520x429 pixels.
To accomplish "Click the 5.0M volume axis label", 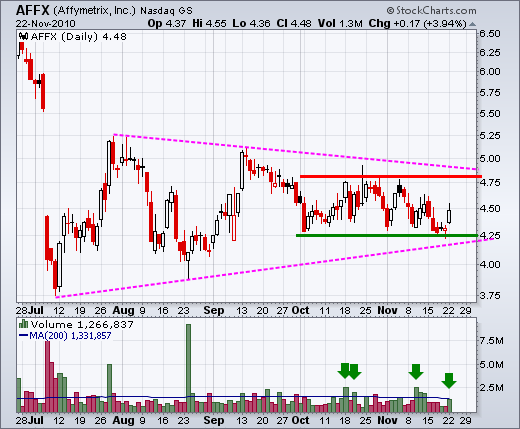I will point(491,364).
